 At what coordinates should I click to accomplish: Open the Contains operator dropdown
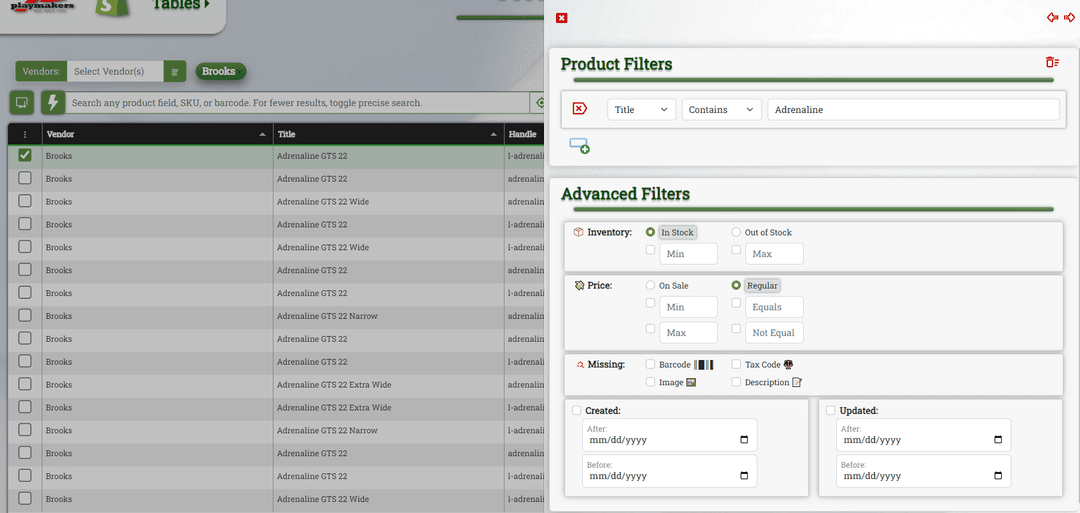click(722, 109)
